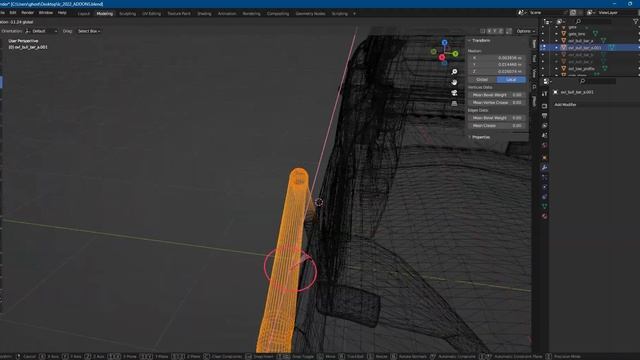Screen dimensions: 640x360
Task: Open properties editor type dropdown
Action: tap(547, 81)
